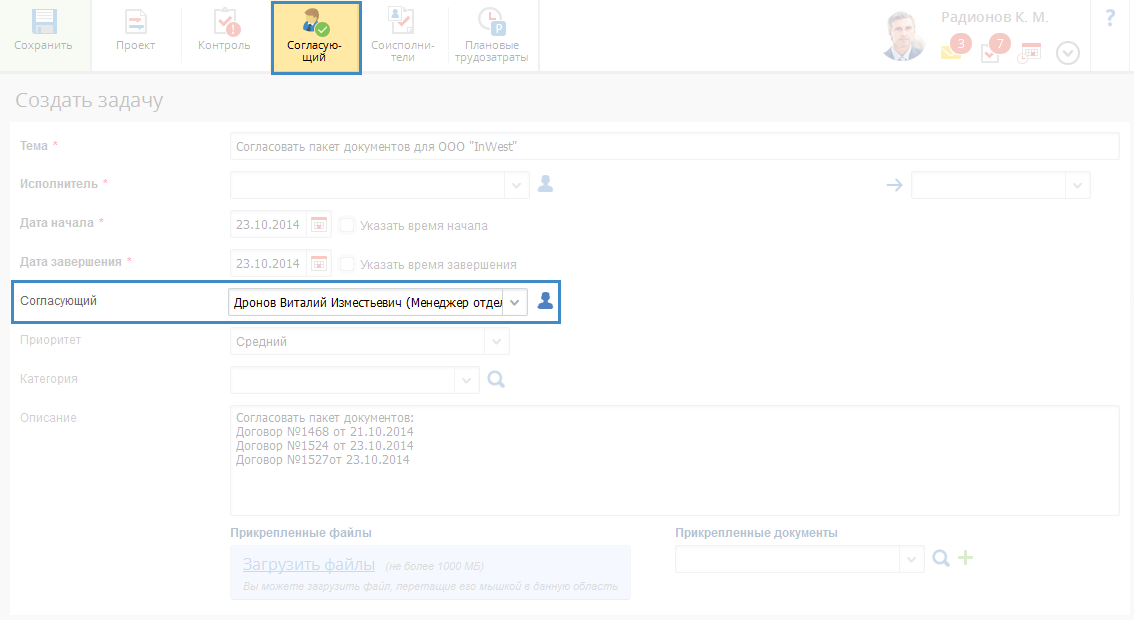
Task: Click the search magnifier next to Категория
Action: click(496, 379)
